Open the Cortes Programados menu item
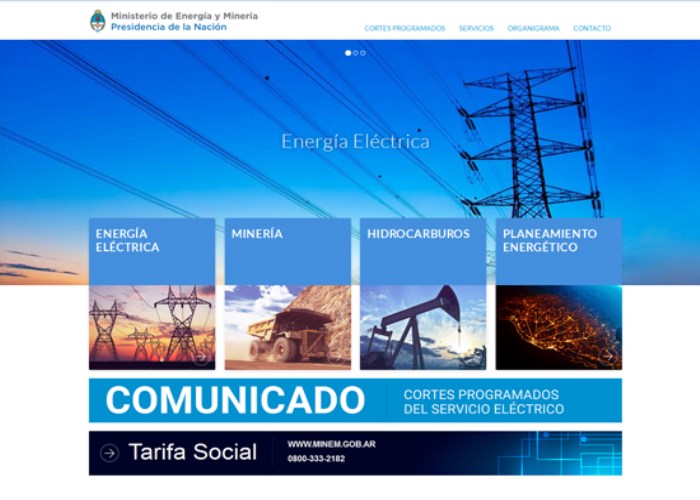Image resolution: width=700 pixels, height=500 pixels. [x=405, y=28]
